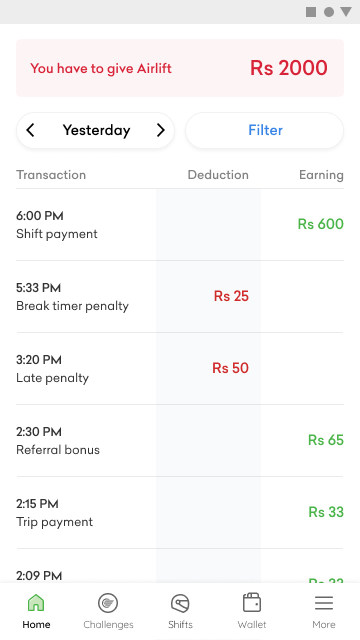
Task: Select the Yesterday date label
Action: 96,130
